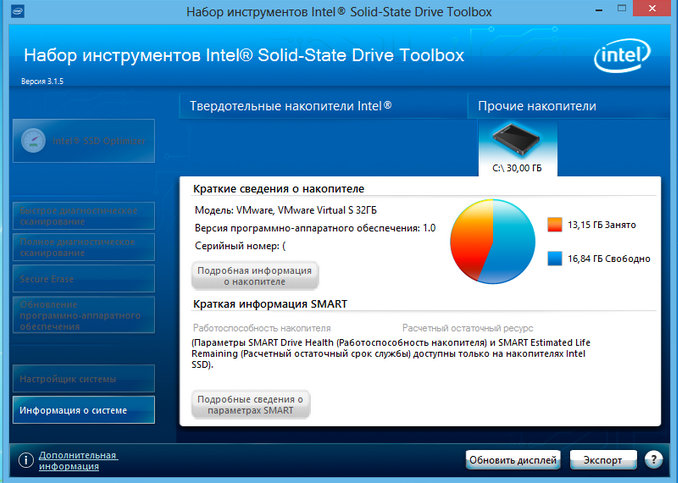Viewport: 678px width, 483px height.
Task: Open Настройщик системы
Action: pyautogui.click(x=84, y=379)
